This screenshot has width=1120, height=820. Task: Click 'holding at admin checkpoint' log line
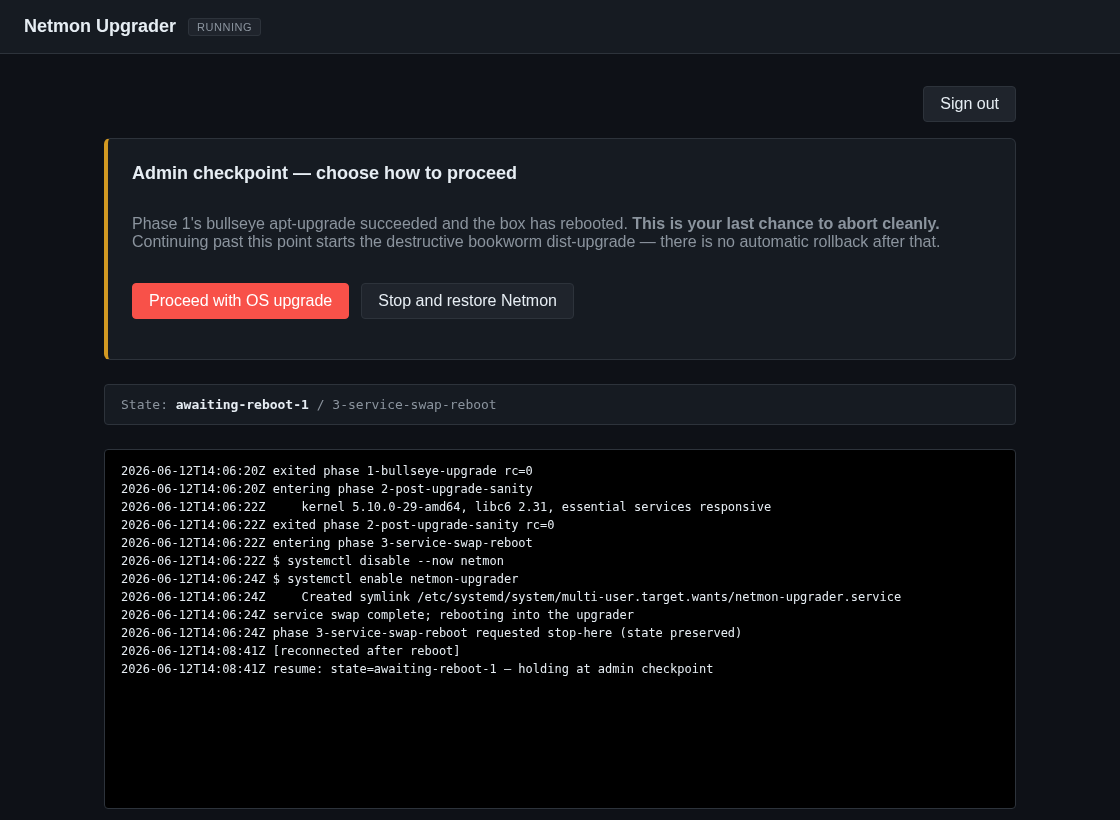tap(417, 669)
